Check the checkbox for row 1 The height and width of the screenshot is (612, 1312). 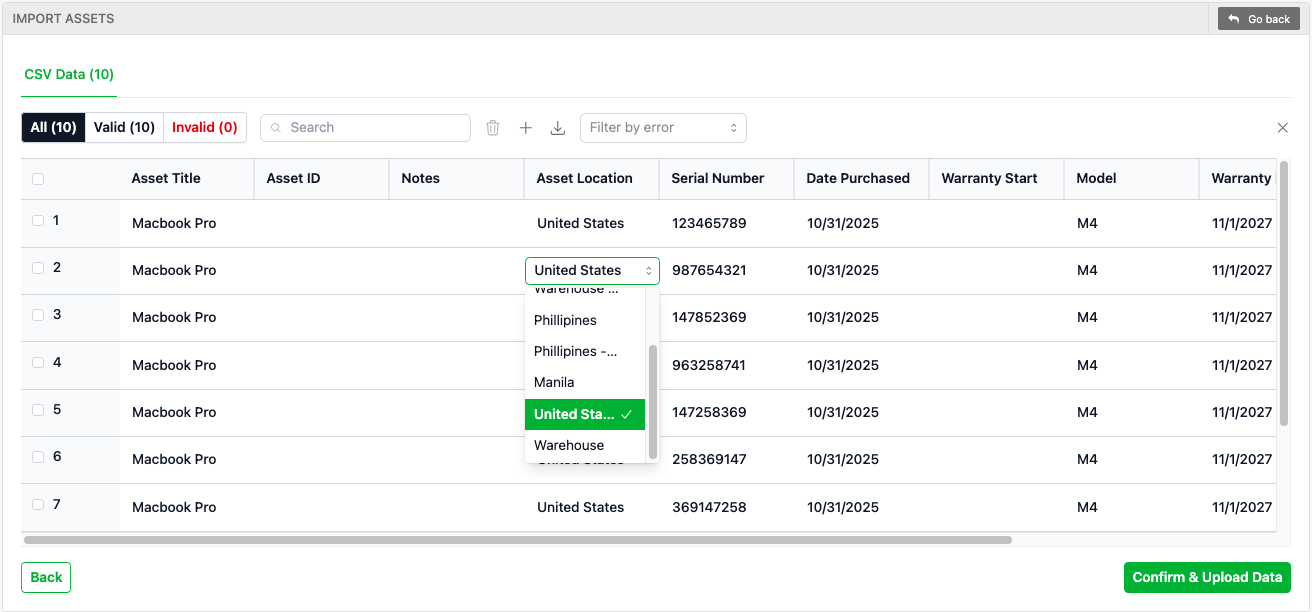[x=38, y=221]
